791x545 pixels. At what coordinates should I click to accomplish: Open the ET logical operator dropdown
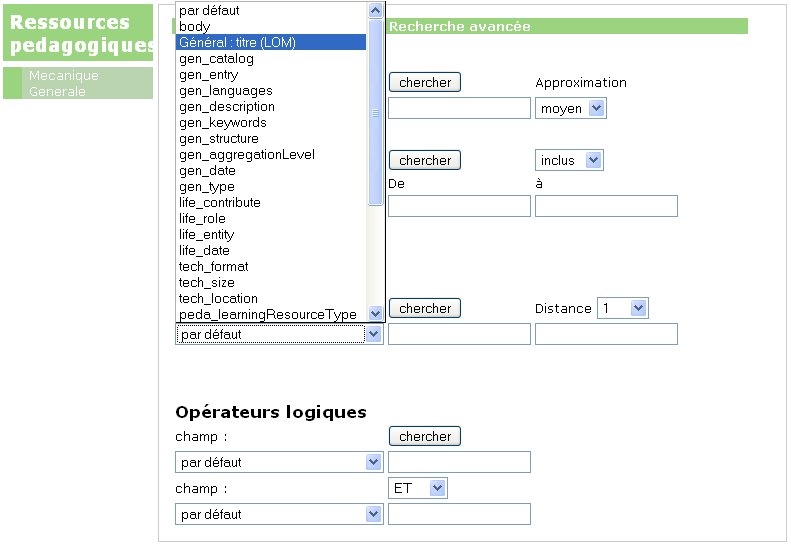point(418,488)
